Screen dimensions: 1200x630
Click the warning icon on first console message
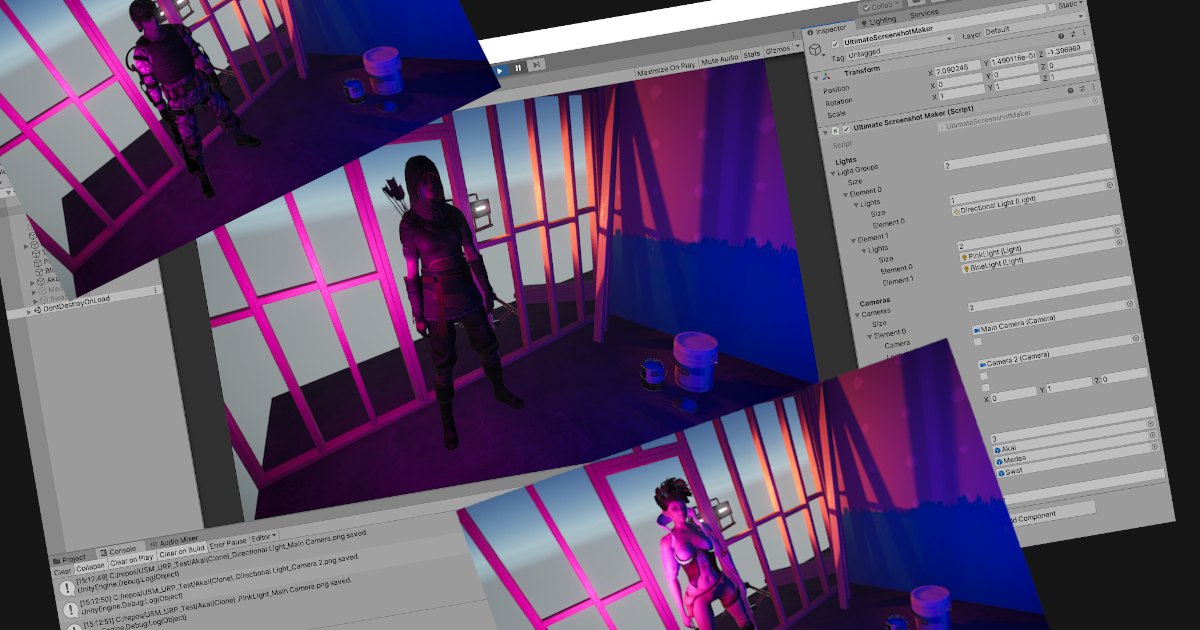[x=66, y=586]
